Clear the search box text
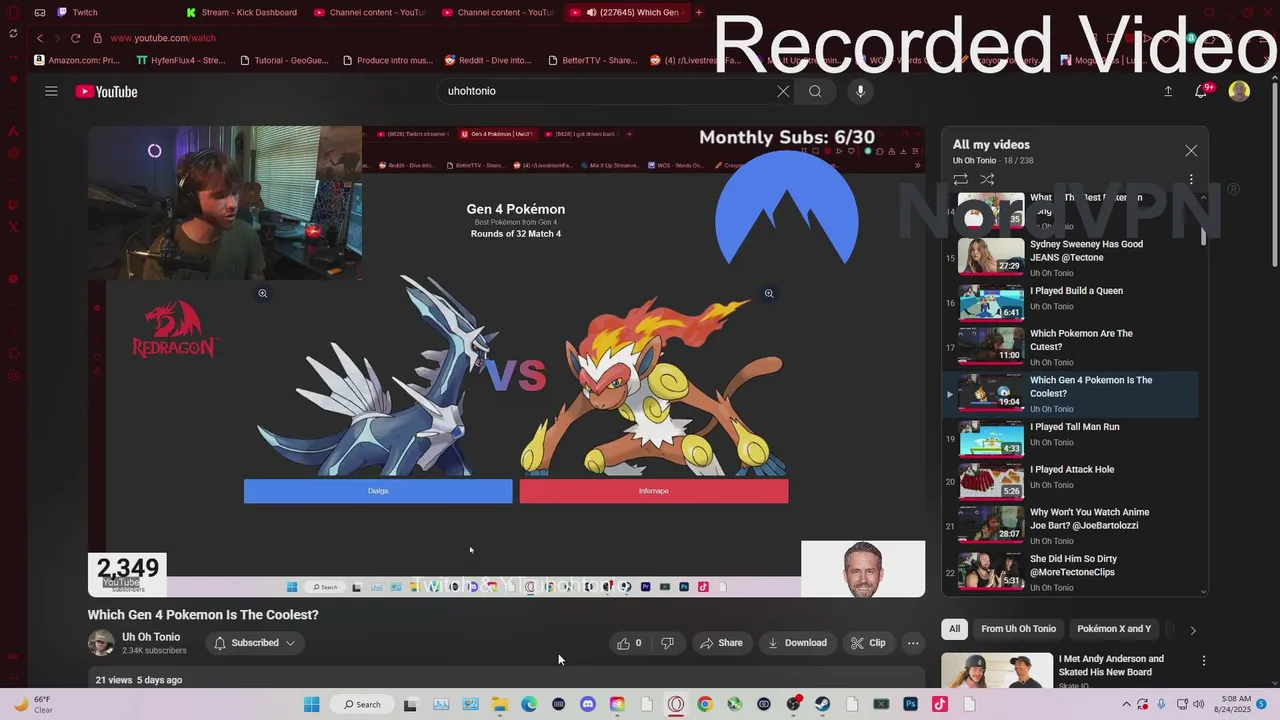The image size is (1280, 720). tap(783, 91)
